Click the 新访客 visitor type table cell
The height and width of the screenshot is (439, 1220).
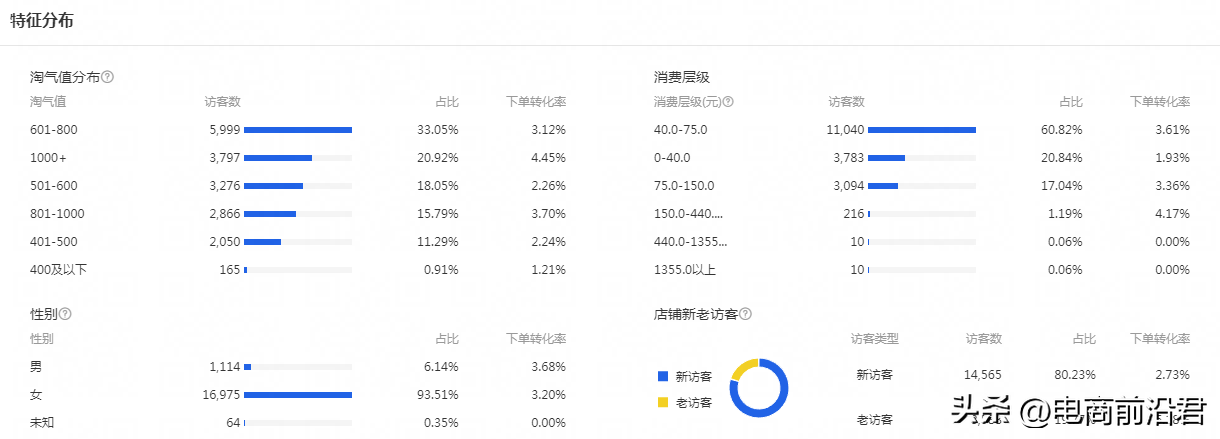[x=875, y=375]
